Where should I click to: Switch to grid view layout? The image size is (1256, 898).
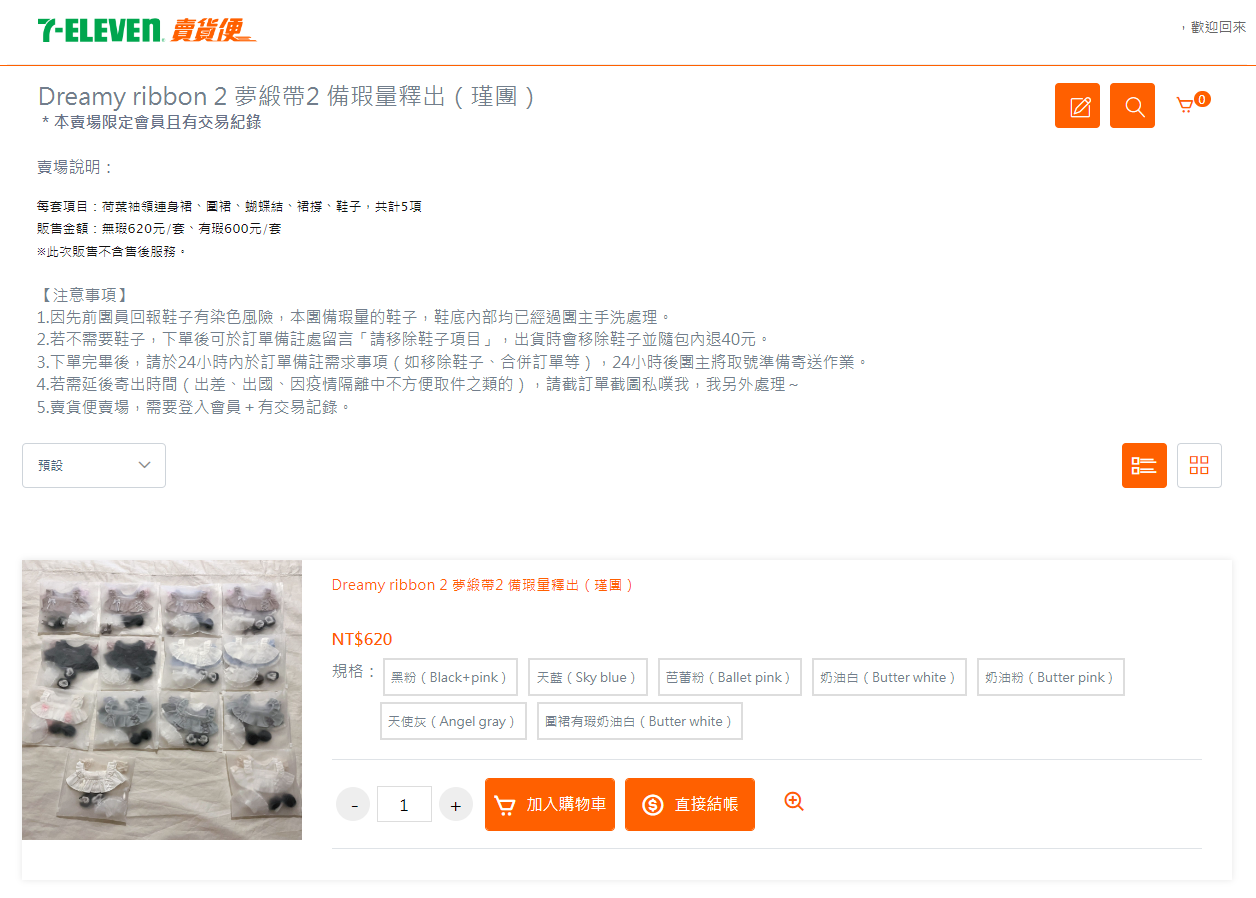(1199, 465)
